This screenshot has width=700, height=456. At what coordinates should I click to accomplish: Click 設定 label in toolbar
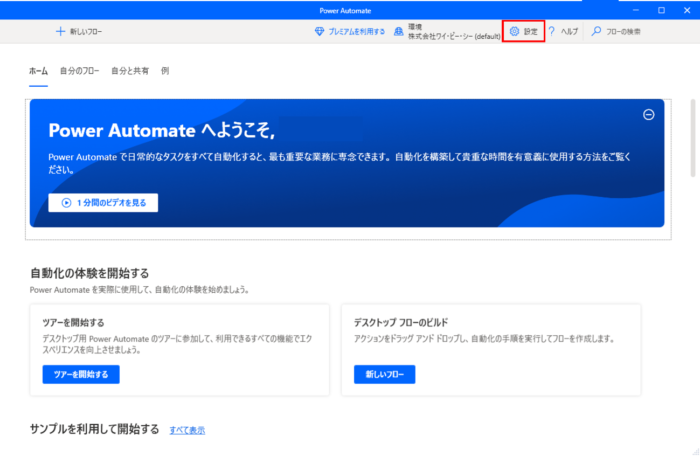click(531, 32)
